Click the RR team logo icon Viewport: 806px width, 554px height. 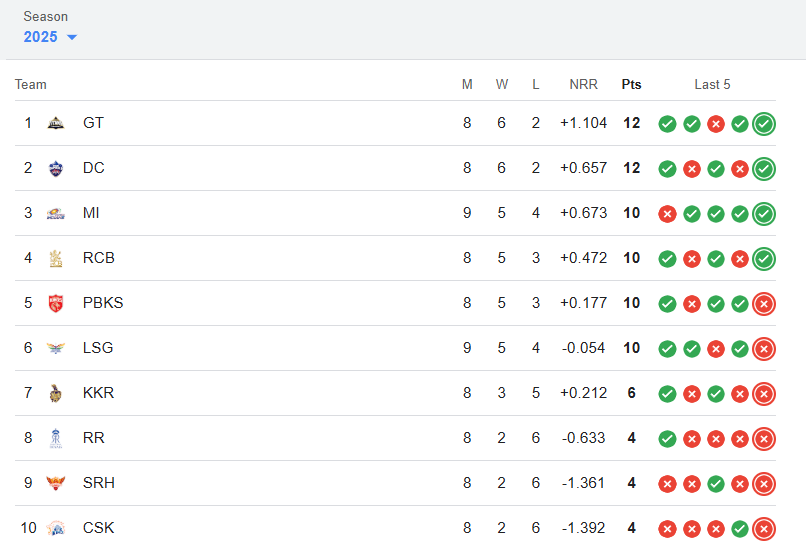56,438
